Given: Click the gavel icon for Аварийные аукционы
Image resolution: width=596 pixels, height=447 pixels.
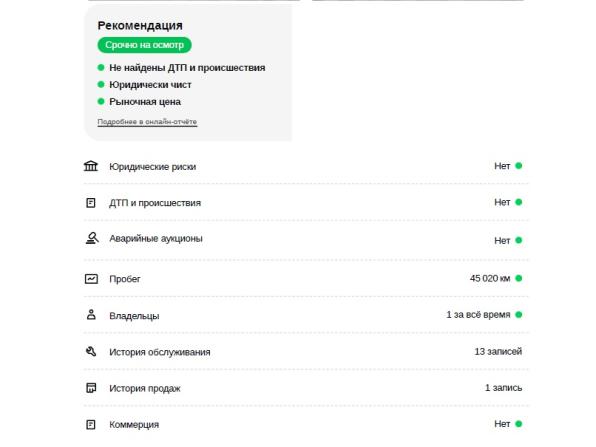Looking at the screenshot, I should tap(92, 238).
